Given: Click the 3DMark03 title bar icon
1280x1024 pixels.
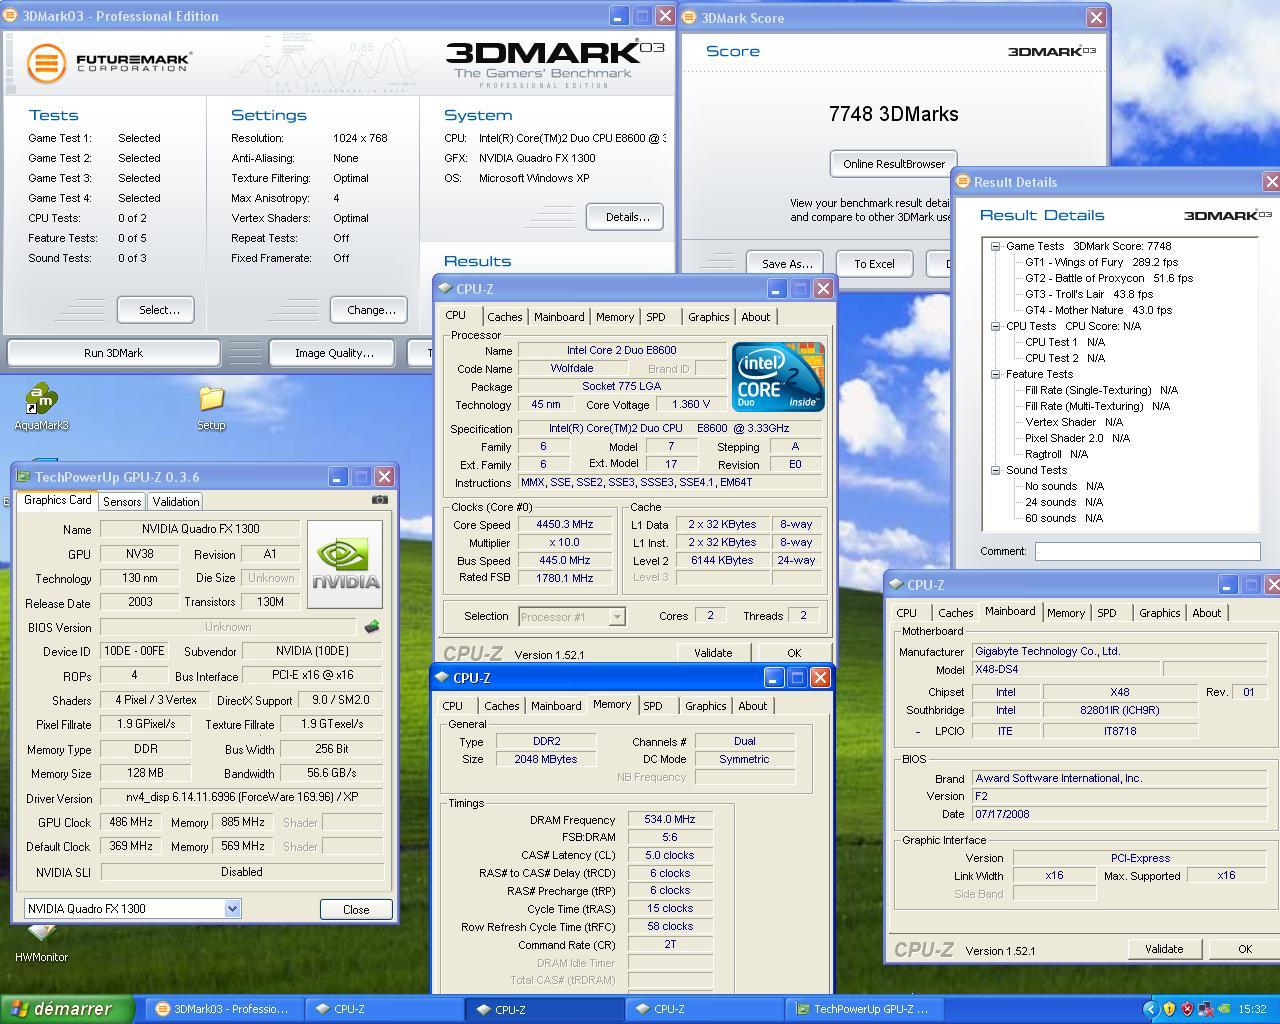Looking at the screenshot, I should pos(12,16).
